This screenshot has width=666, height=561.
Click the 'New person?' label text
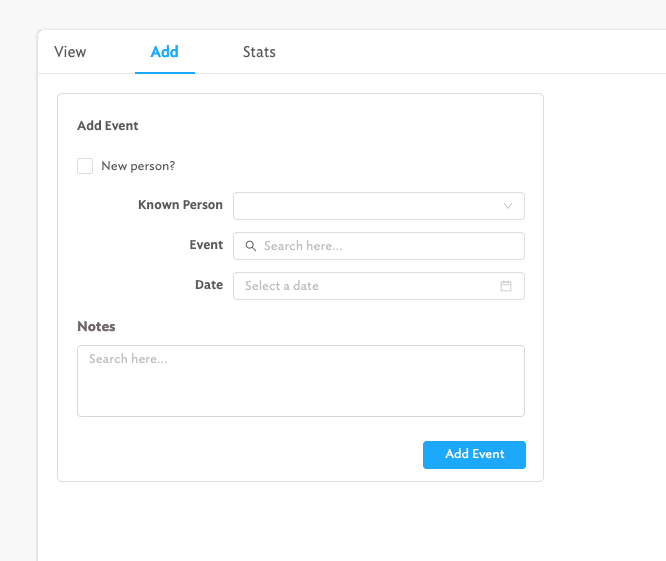pos(138,166)
